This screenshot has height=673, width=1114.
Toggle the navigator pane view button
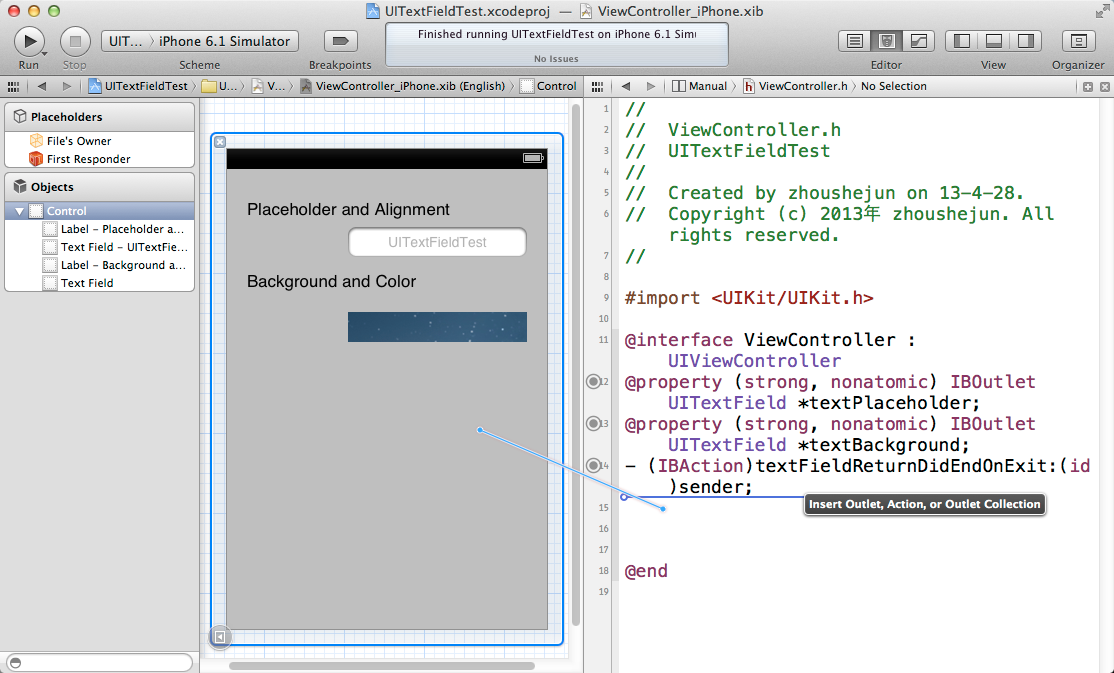coord(961,41)
